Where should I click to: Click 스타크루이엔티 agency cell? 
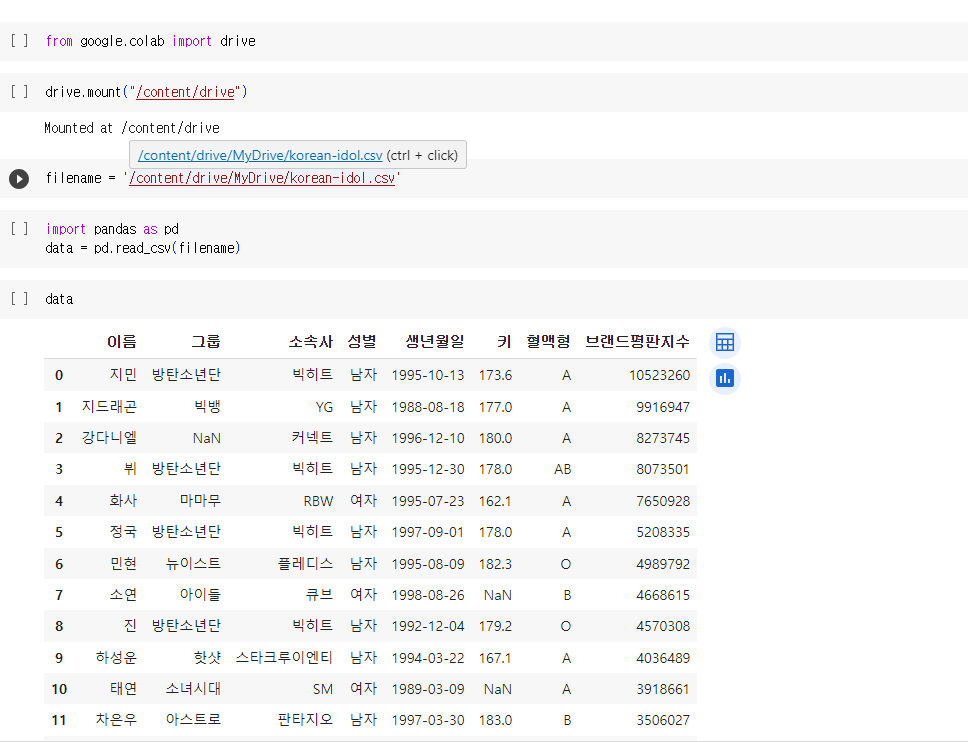pyautogui.click(x=284, y=657)
